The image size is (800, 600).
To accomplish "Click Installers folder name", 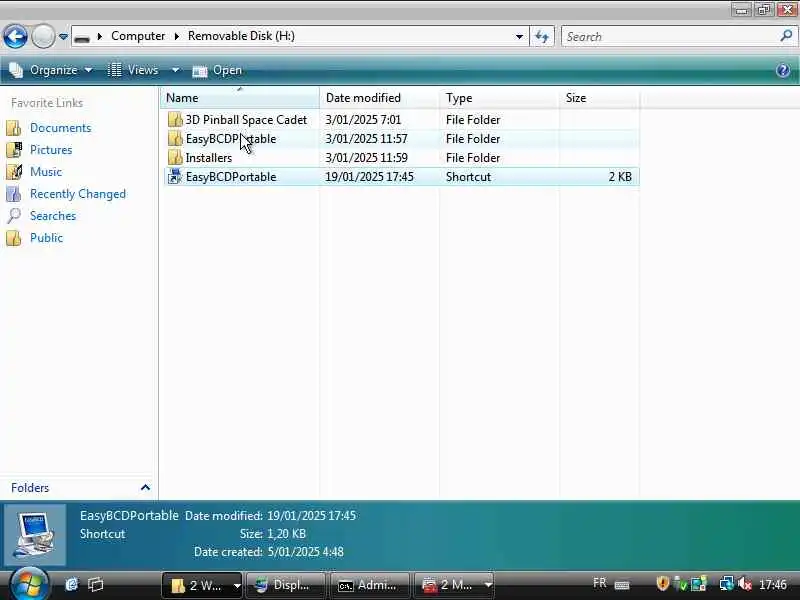I will [209, 158].
